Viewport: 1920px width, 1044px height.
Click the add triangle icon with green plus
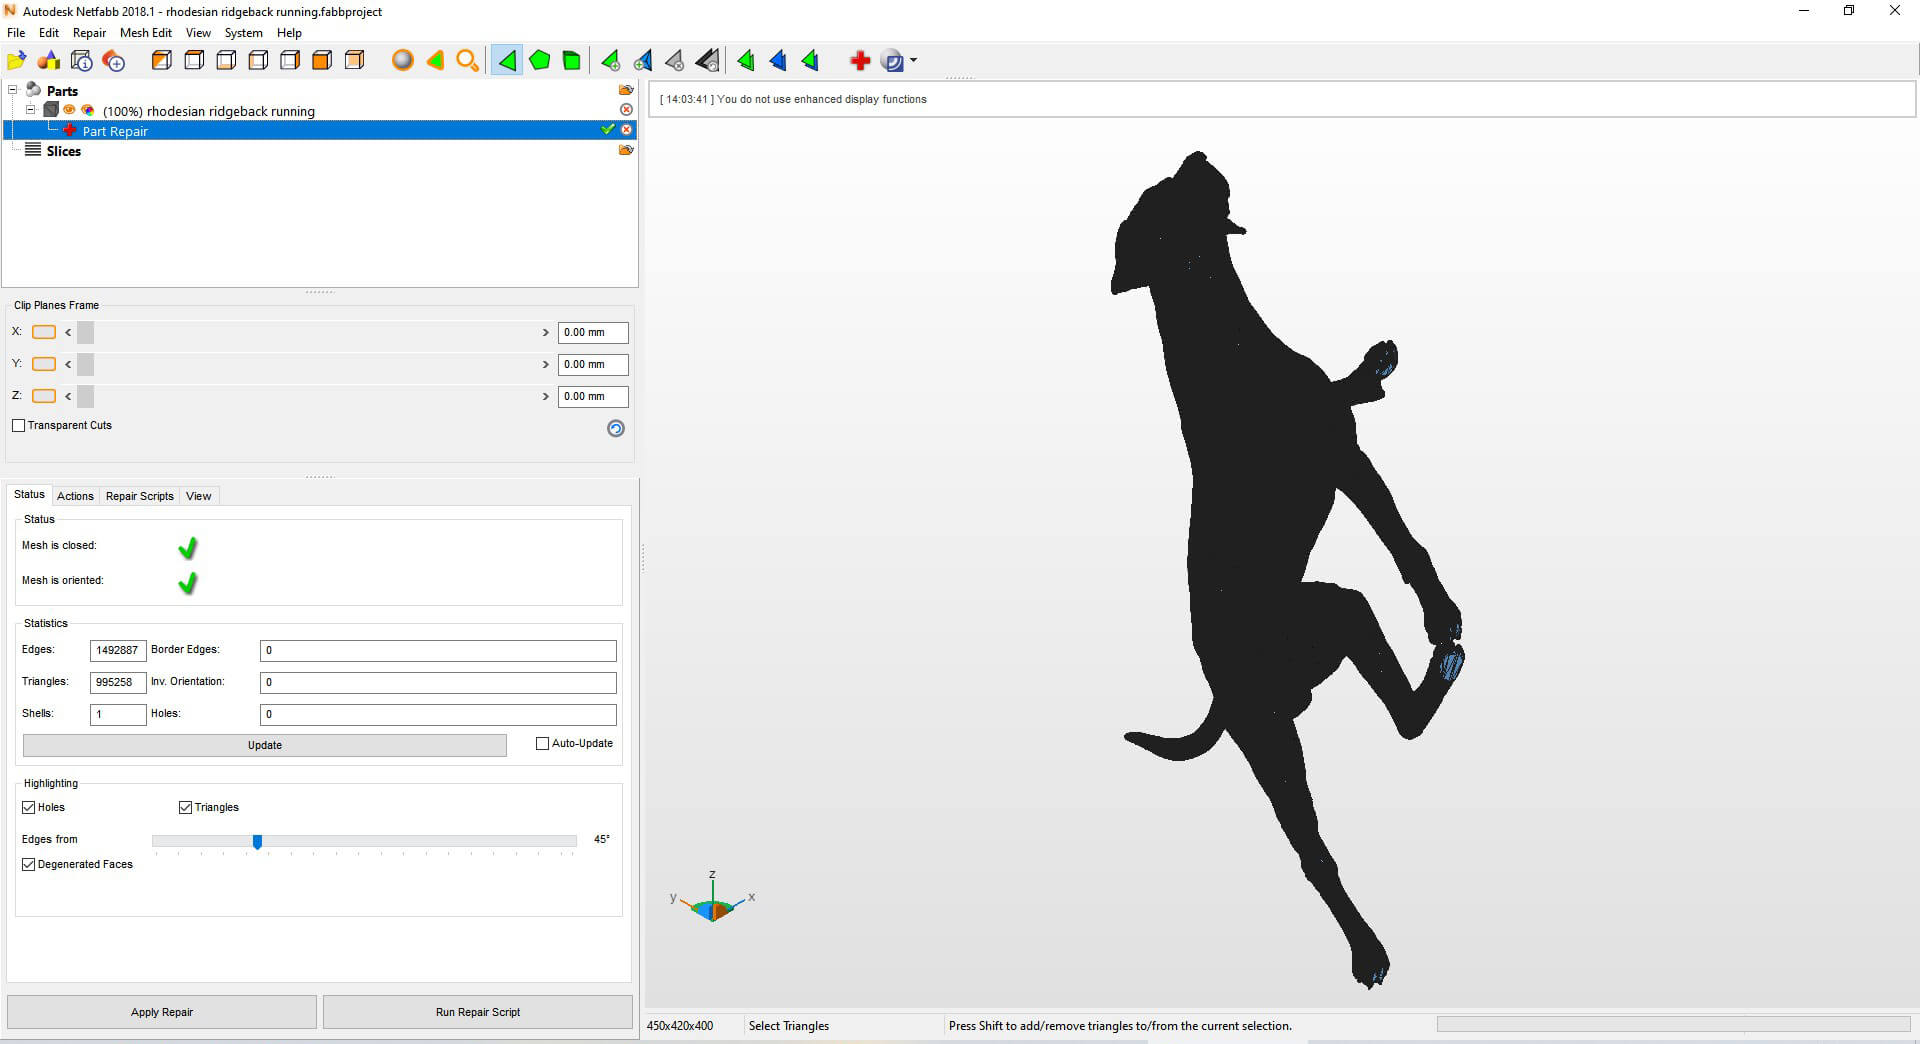(x=610, y=61)
